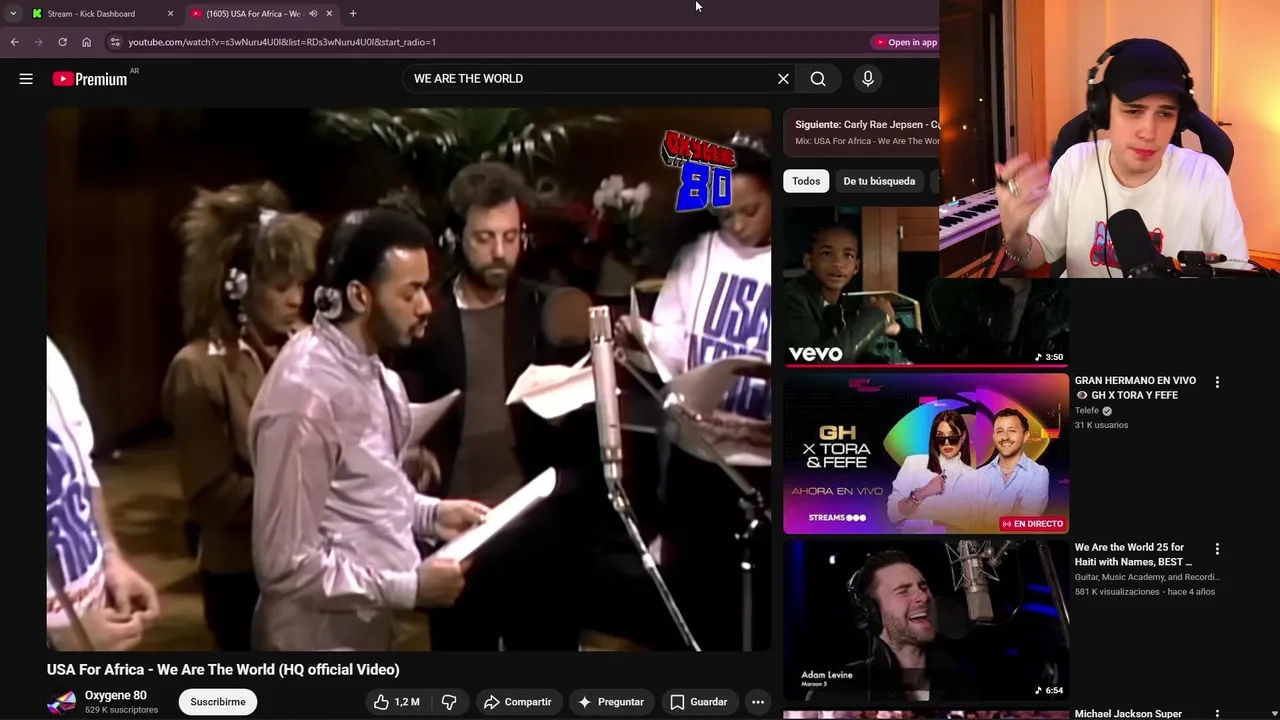The width and height of the screenshot is (1280, 720).
Task: Open the Oxygene 80 channel avatar
Action: pos(61,702)
